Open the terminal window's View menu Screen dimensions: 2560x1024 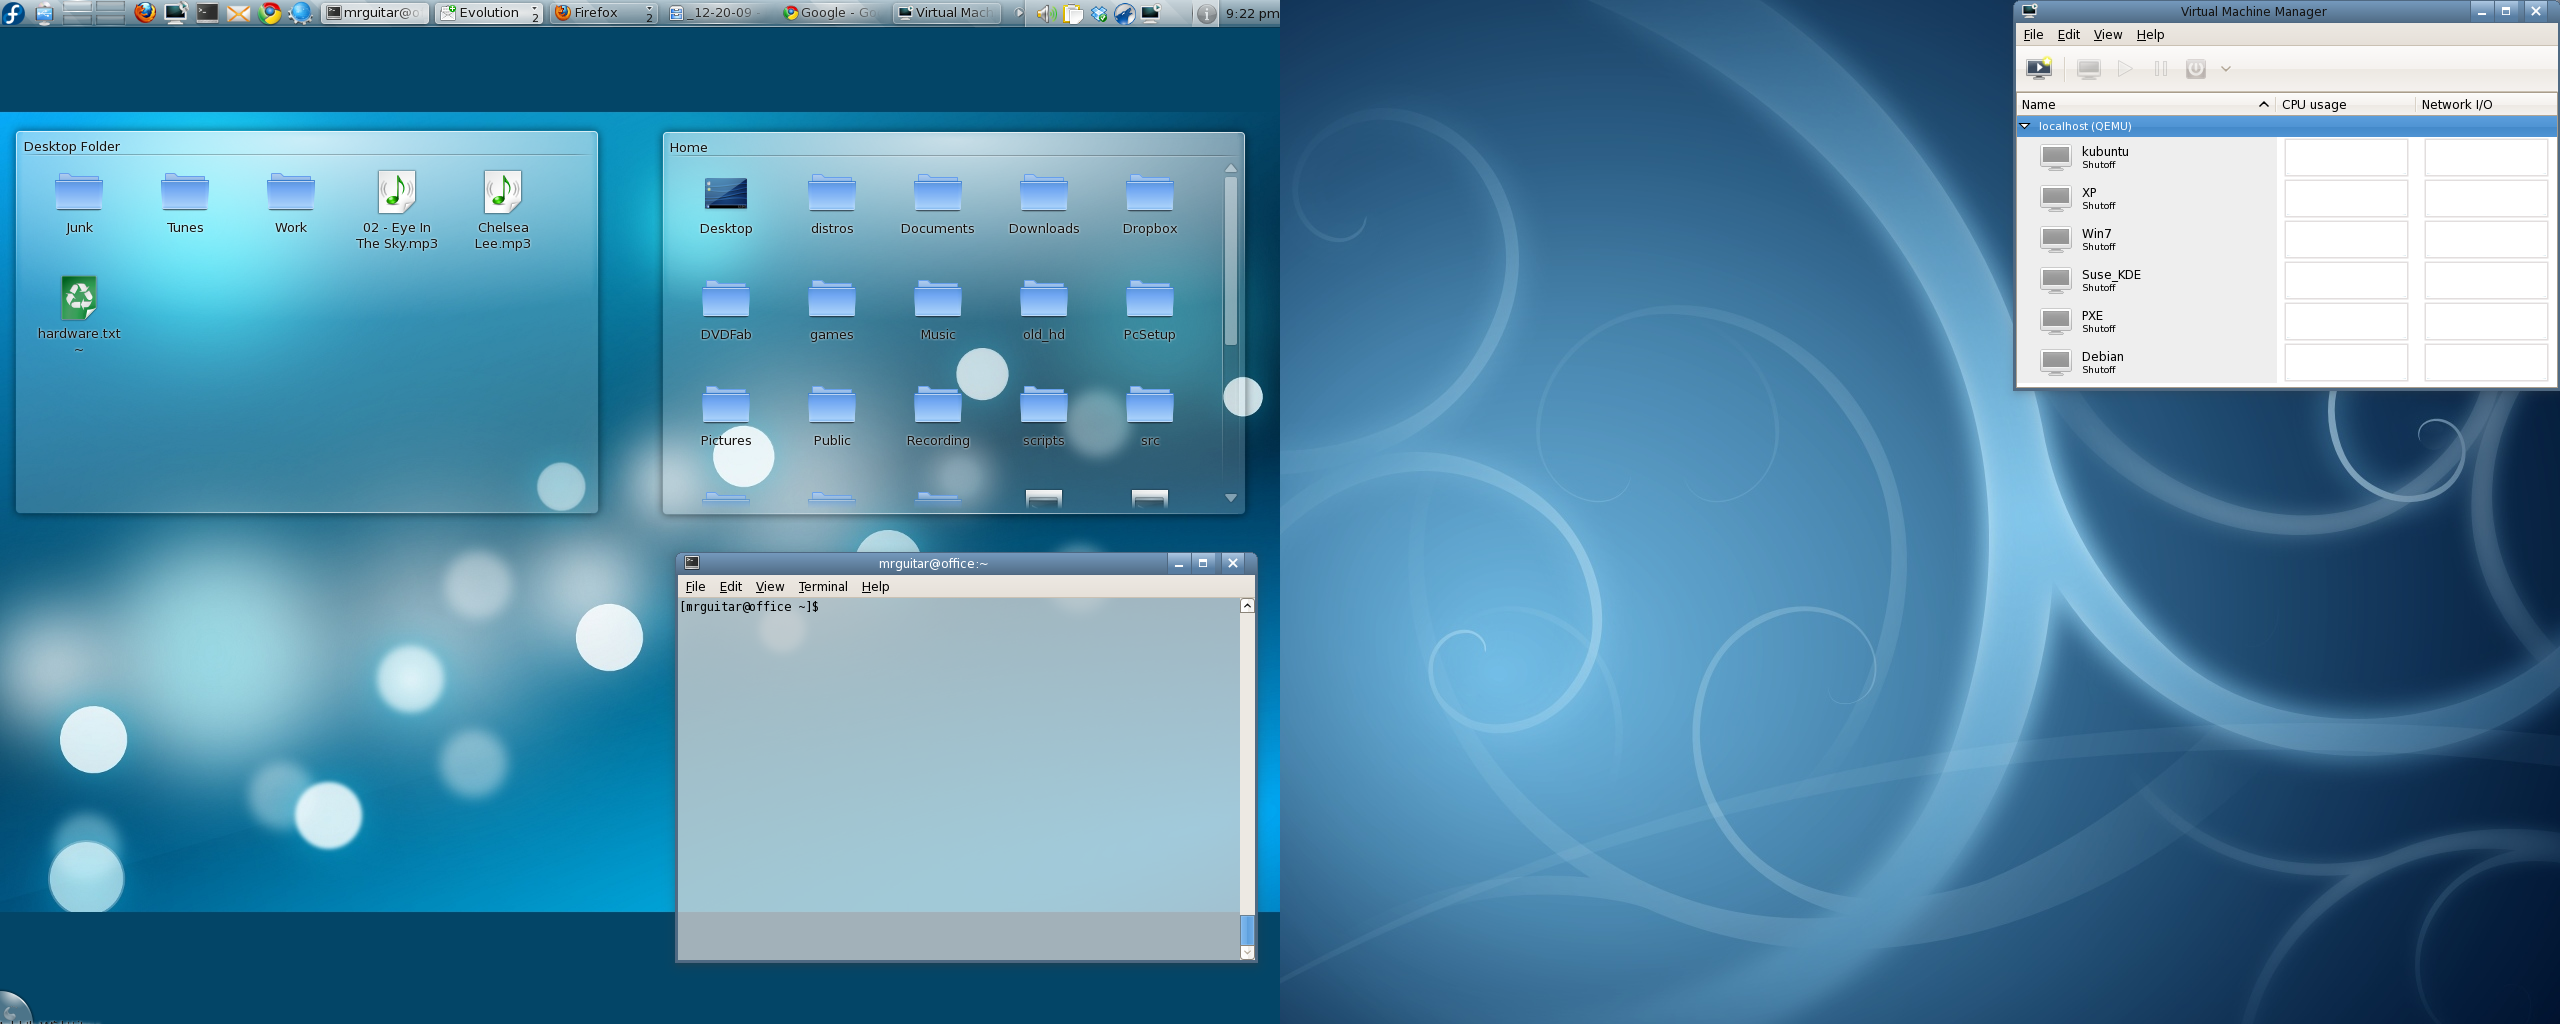[x=769, y=587]
